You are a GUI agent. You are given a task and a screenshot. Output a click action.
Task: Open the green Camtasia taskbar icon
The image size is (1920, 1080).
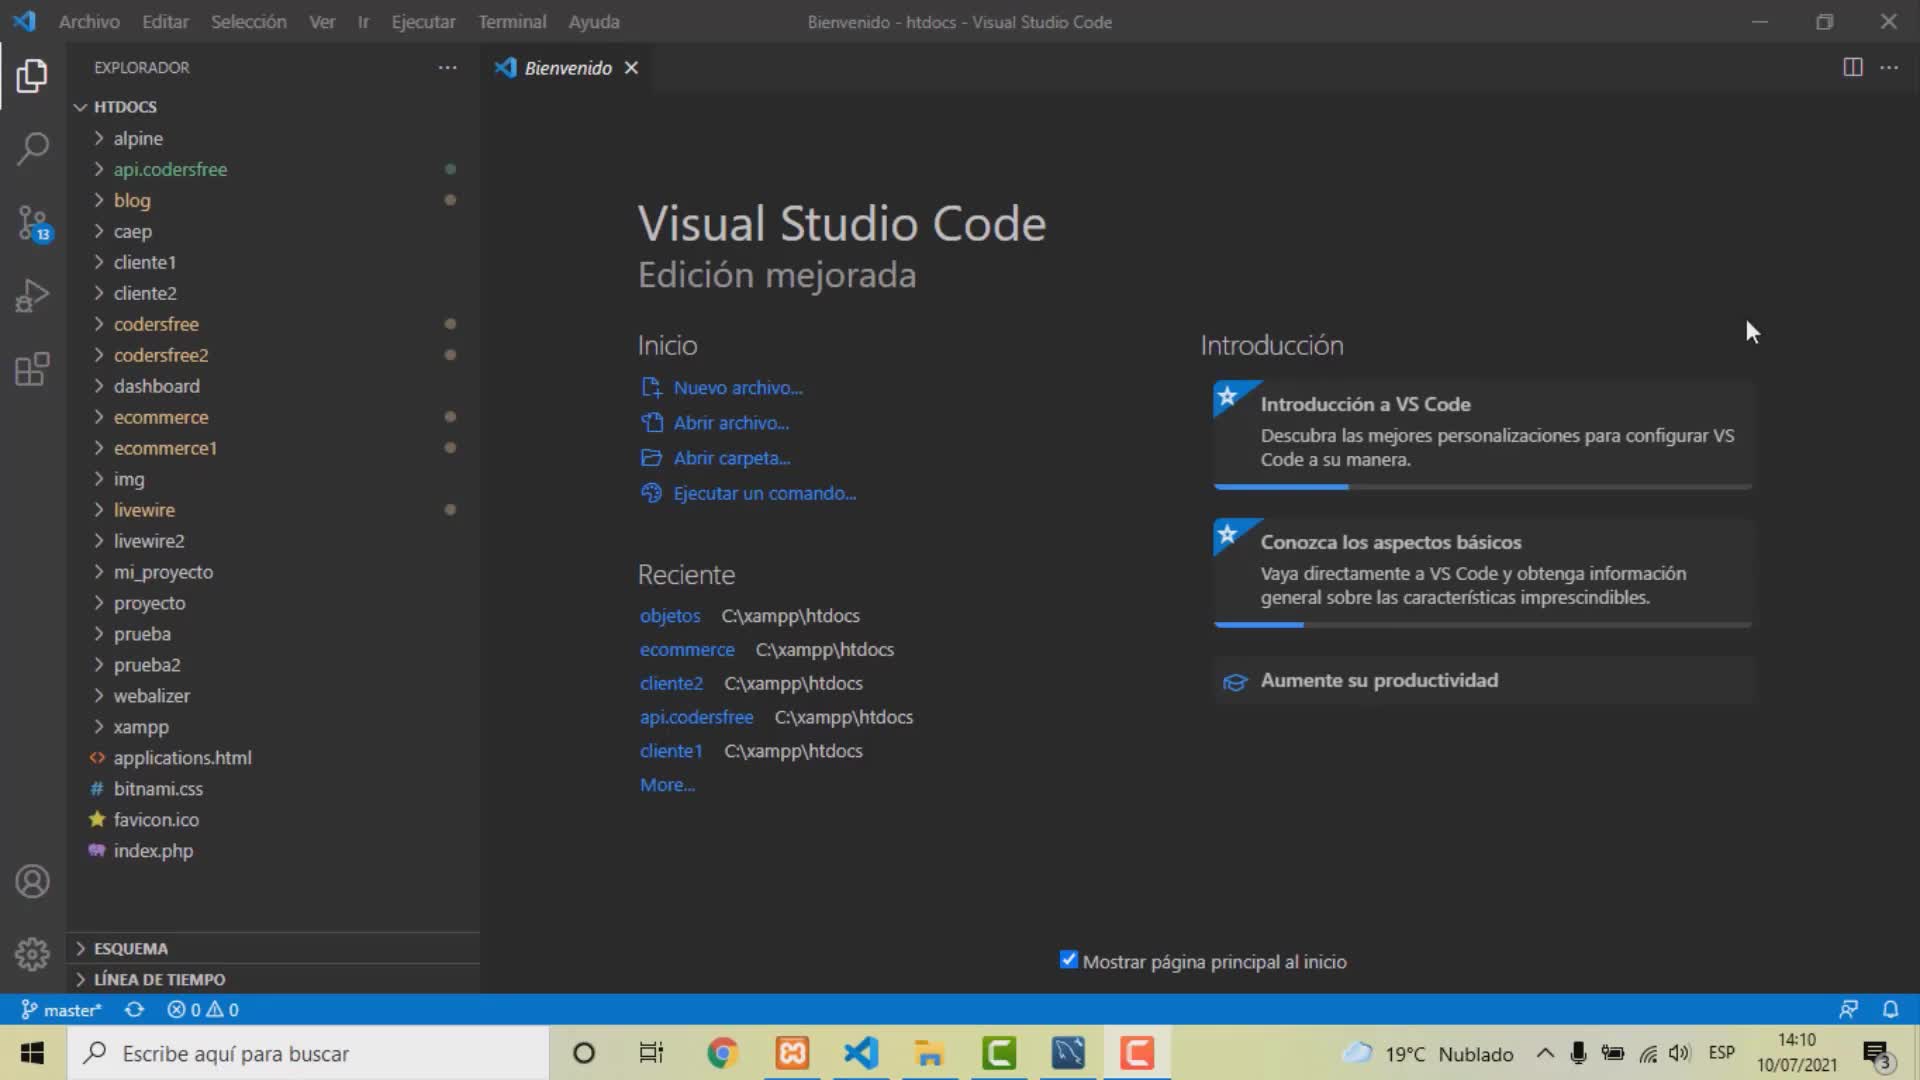point(999,1053)
